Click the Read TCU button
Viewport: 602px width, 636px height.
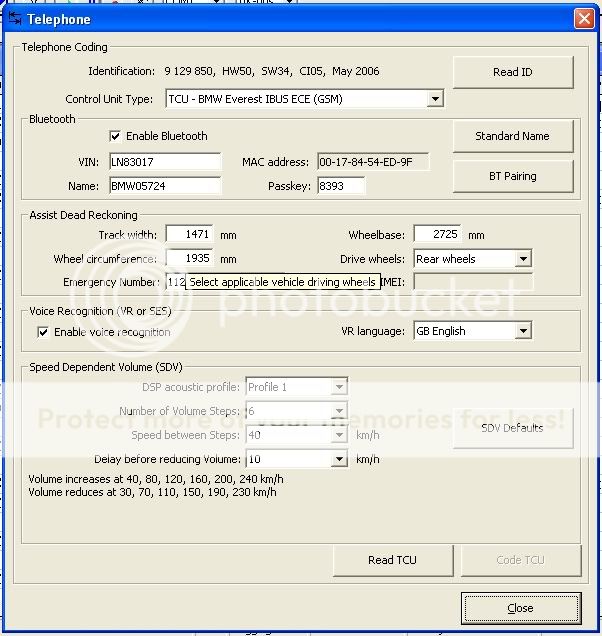[x=392, y=560]
